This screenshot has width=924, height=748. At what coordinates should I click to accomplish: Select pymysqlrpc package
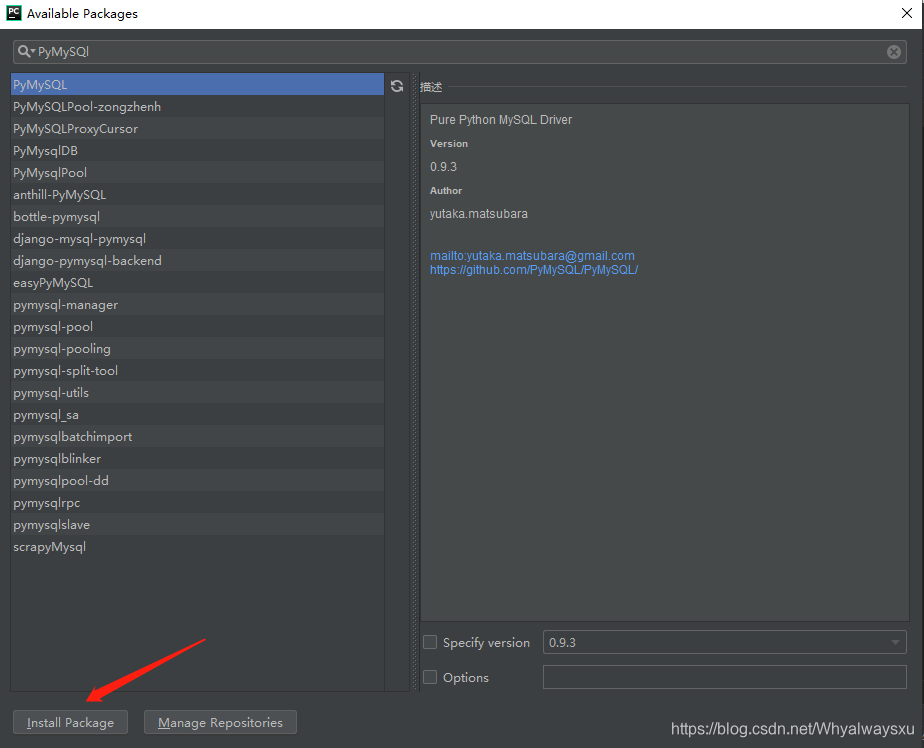click(x=197, y=503)
